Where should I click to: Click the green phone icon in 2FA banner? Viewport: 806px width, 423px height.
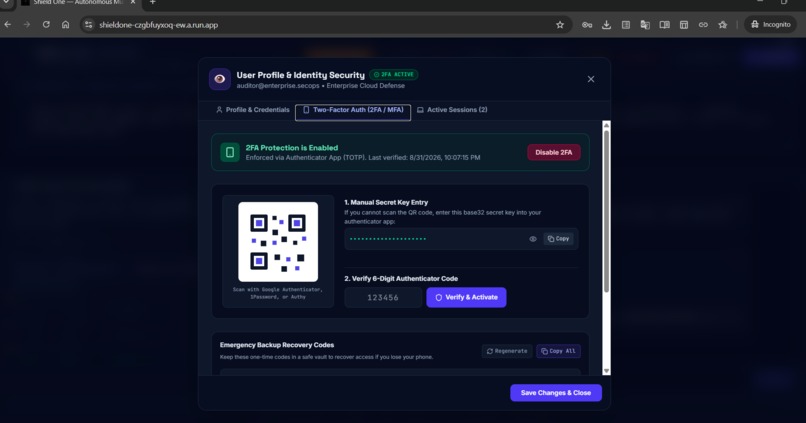pos(230,152)
